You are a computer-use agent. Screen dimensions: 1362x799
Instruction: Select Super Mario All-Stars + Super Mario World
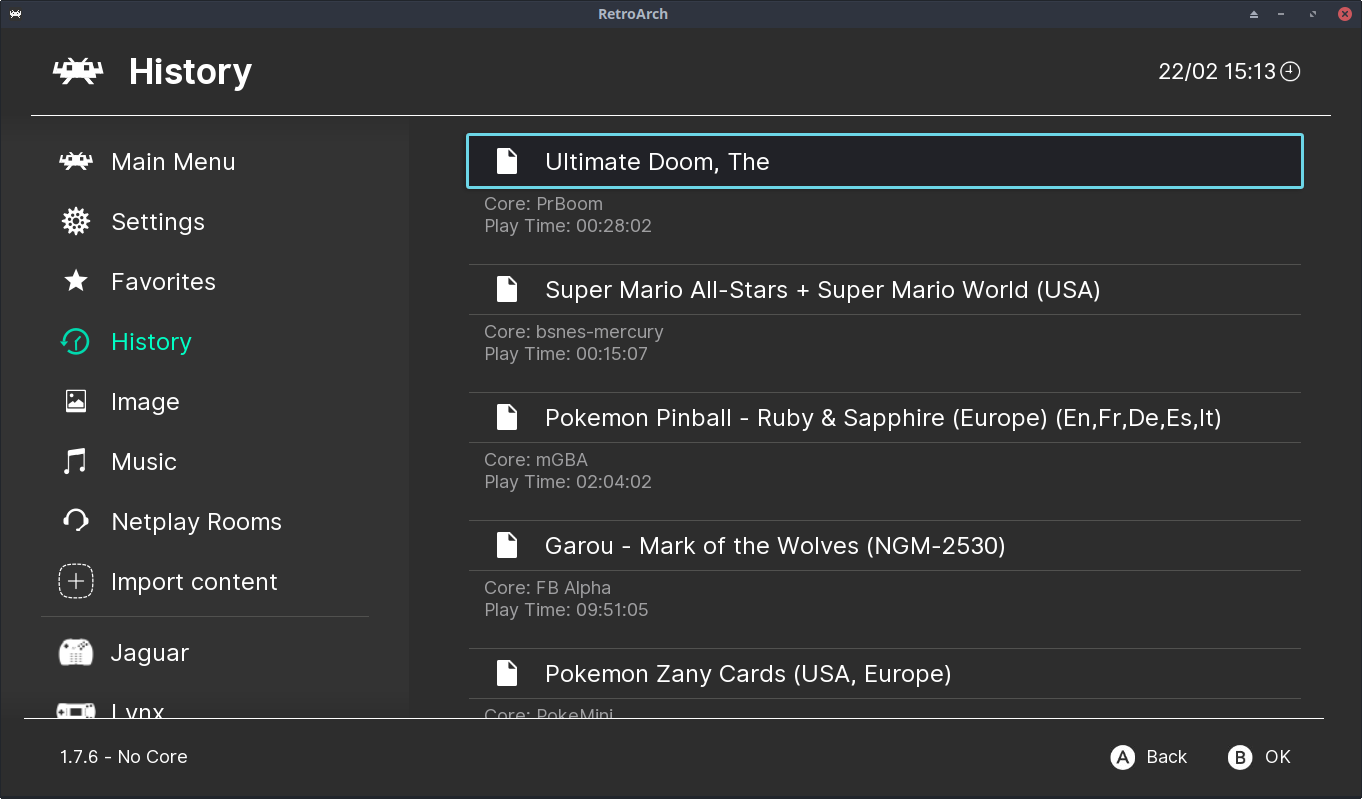(885, 289)
